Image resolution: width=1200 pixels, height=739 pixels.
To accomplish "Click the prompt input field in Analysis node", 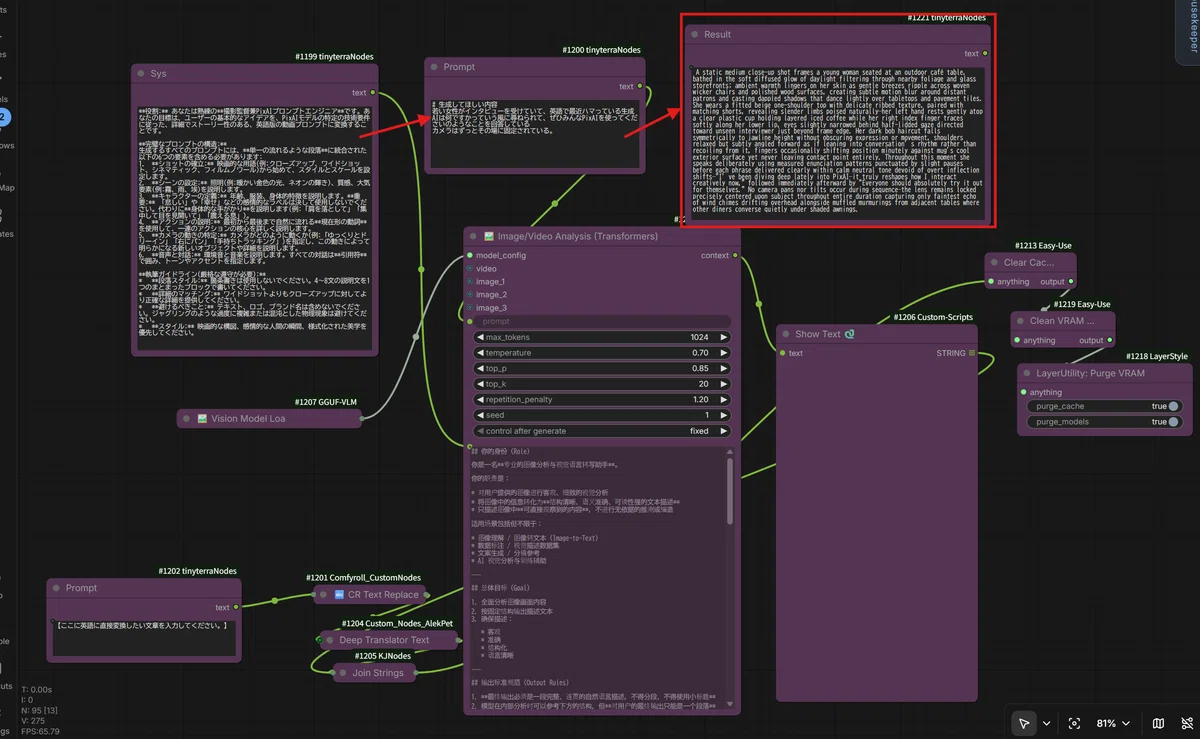I will click(x=602, y=321).
